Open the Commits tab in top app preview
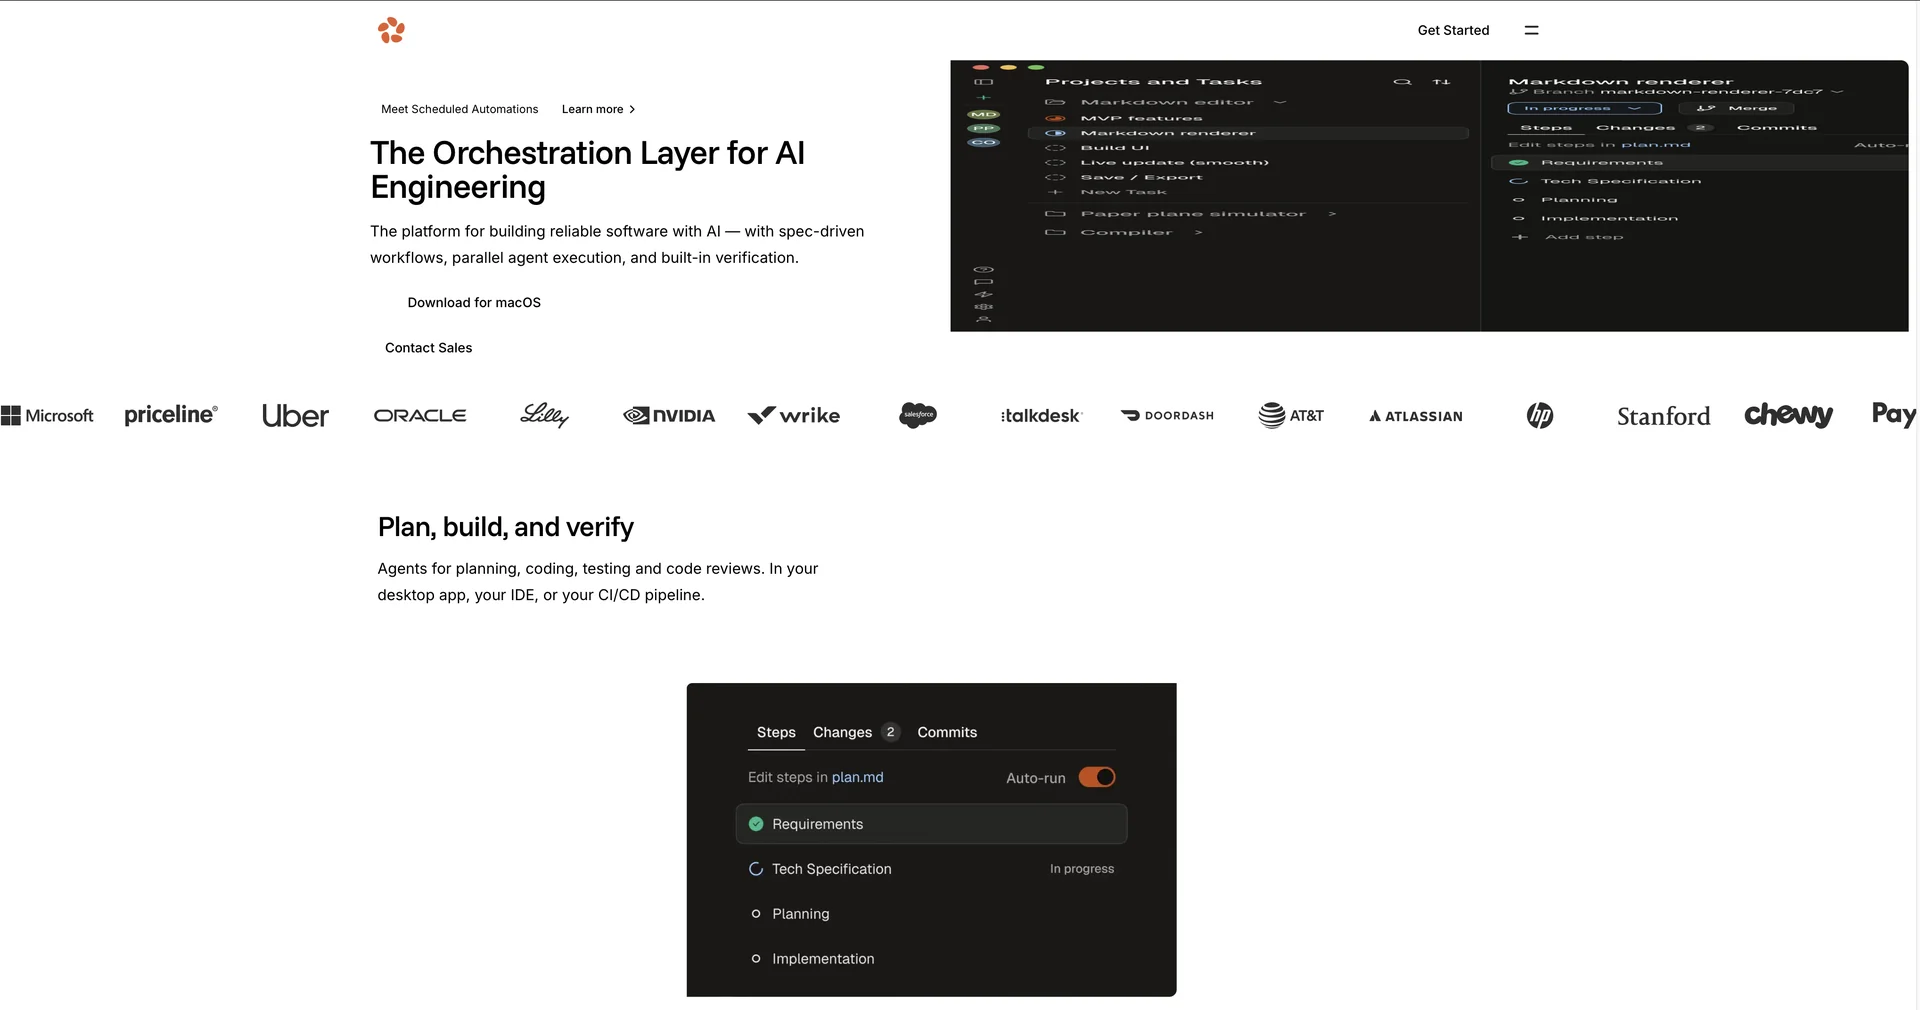Image resolution: width=1920 pixels, height=1010 pixels. (1777, 128)
